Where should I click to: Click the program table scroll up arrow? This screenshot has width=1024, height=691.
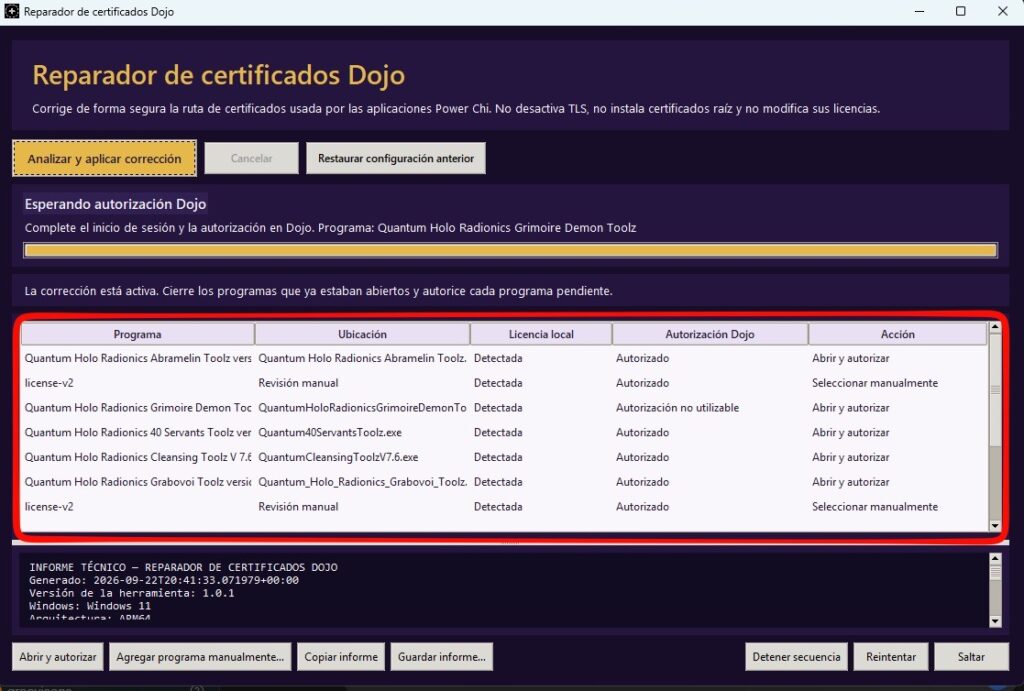pyautogui.click(x=995, y=327)
